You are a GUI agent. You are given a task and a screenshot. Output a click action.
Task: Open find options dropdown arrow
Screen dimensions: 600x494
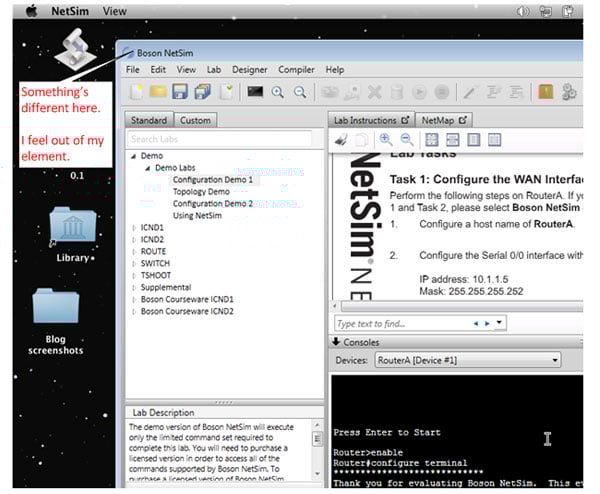tap(499, 322)
